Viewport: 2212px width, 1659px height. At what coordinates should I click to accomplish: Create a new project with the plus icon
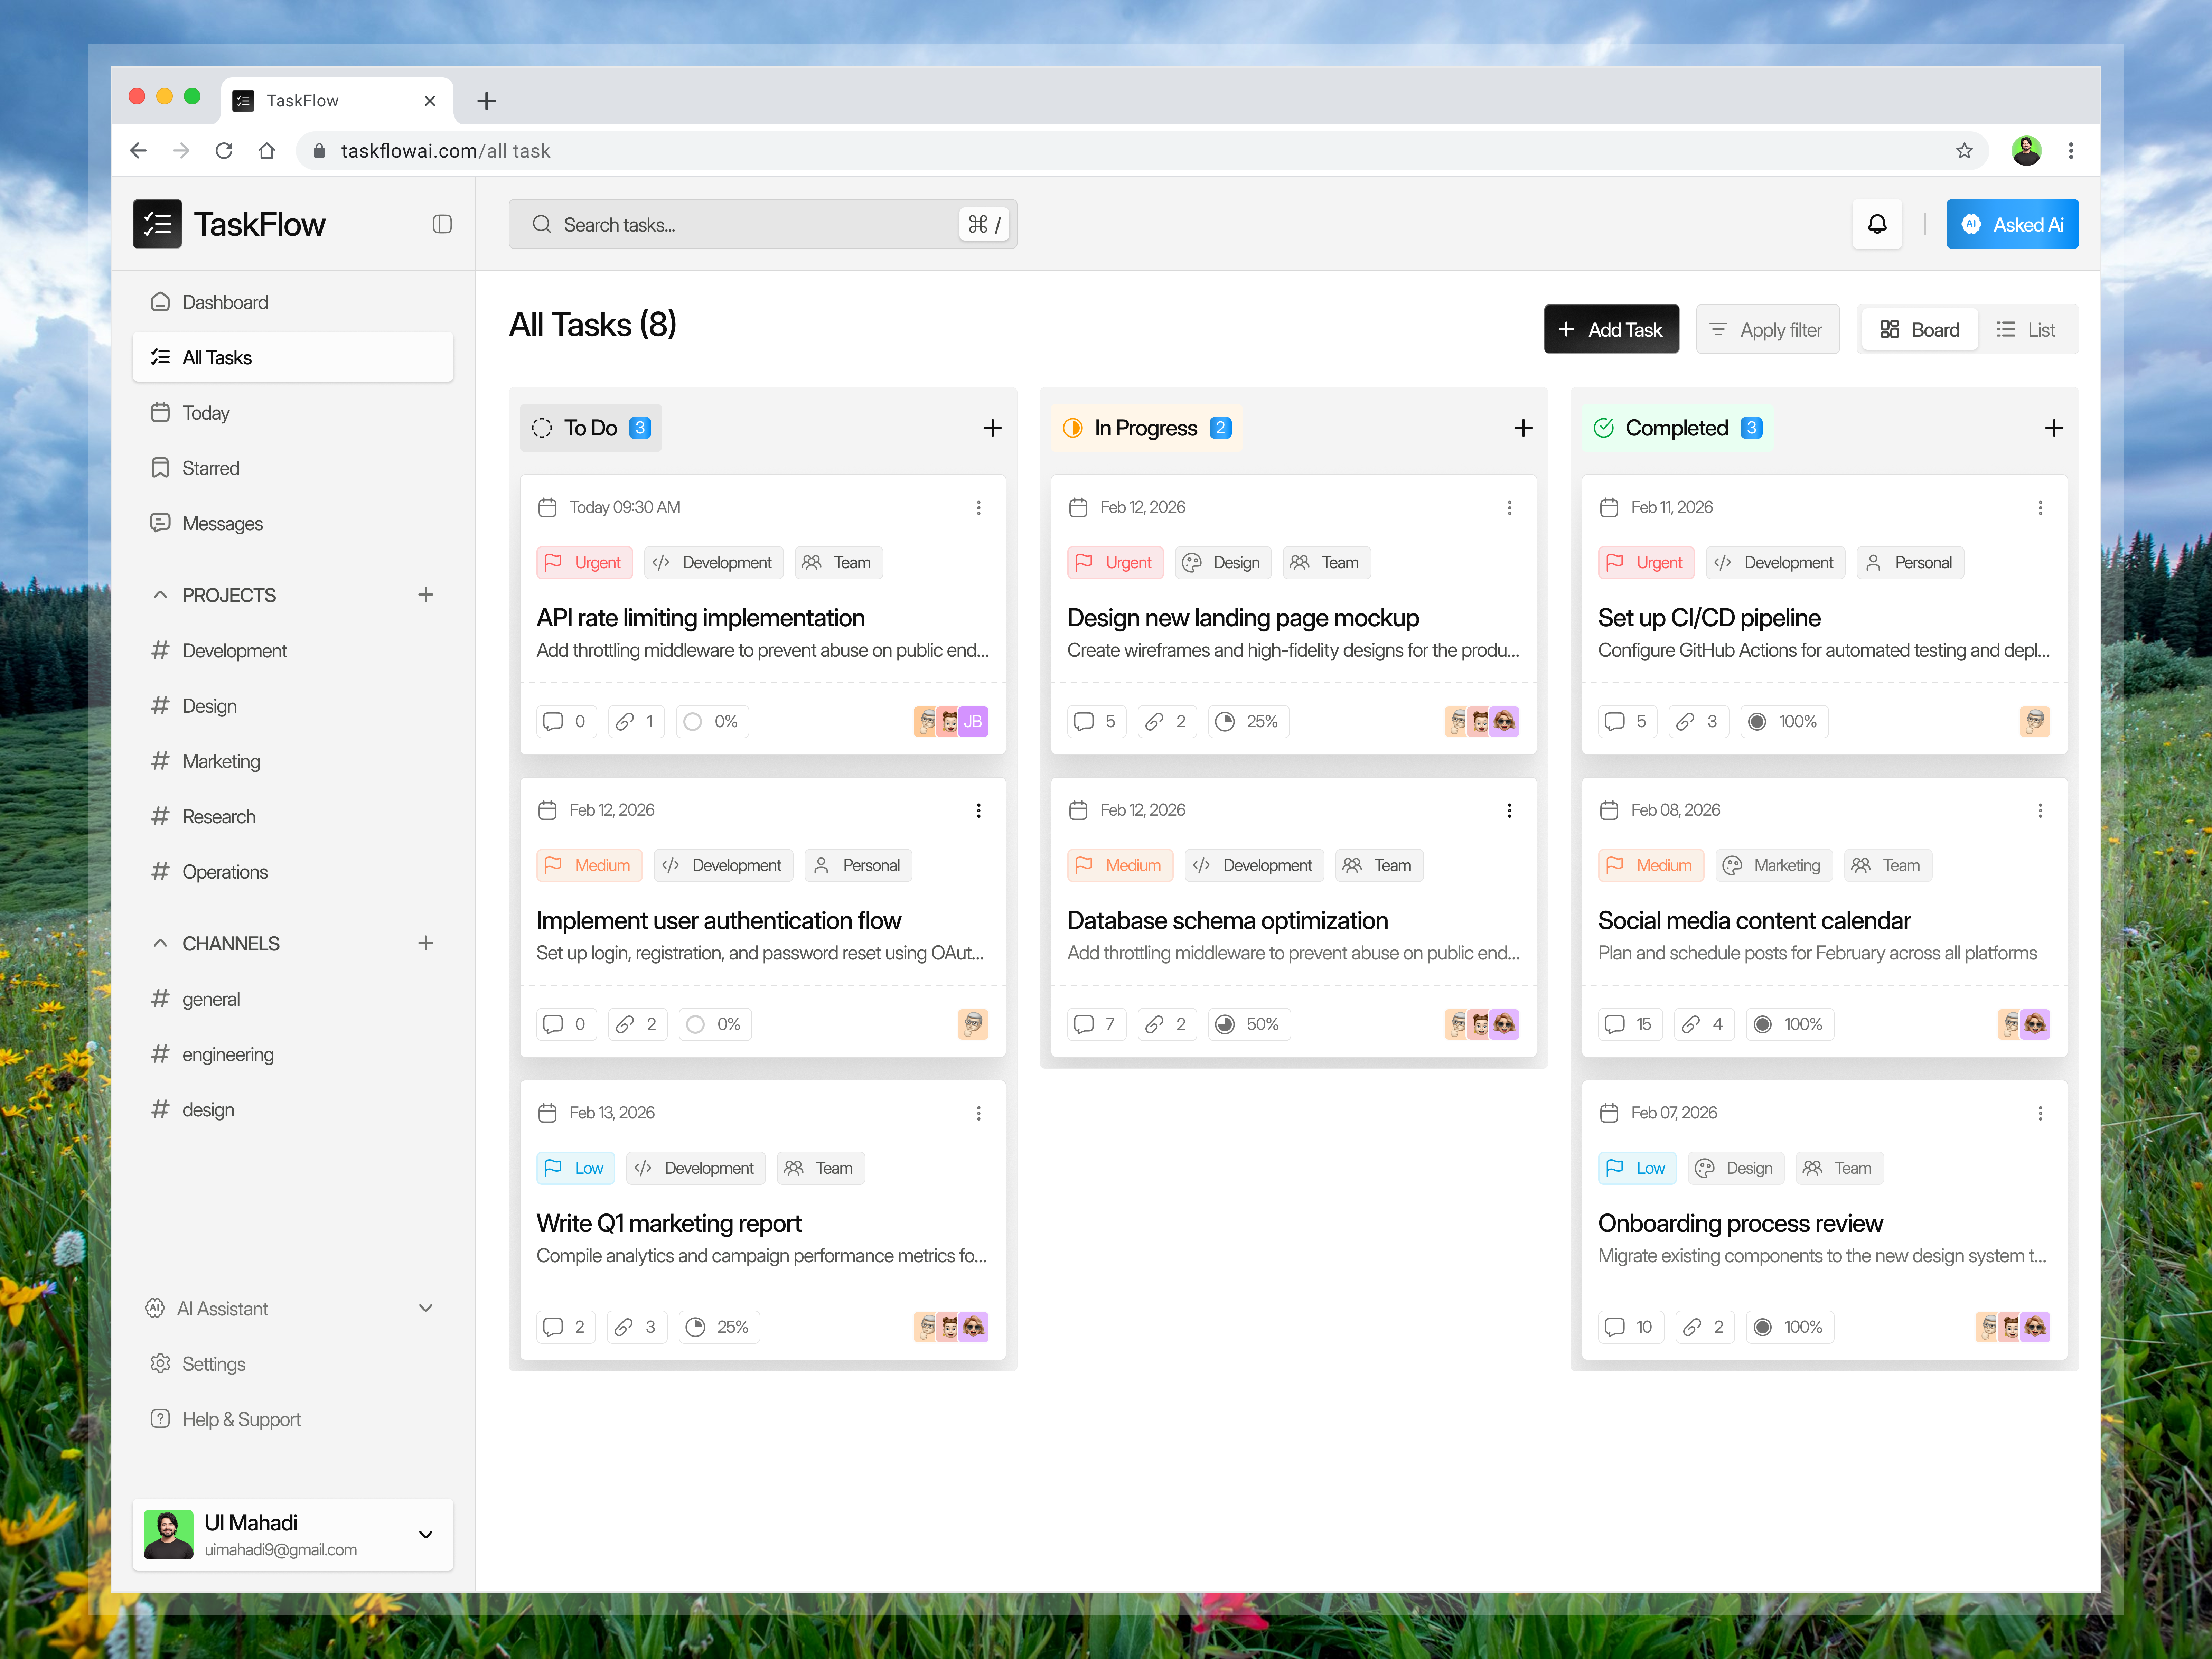(426, 594)
